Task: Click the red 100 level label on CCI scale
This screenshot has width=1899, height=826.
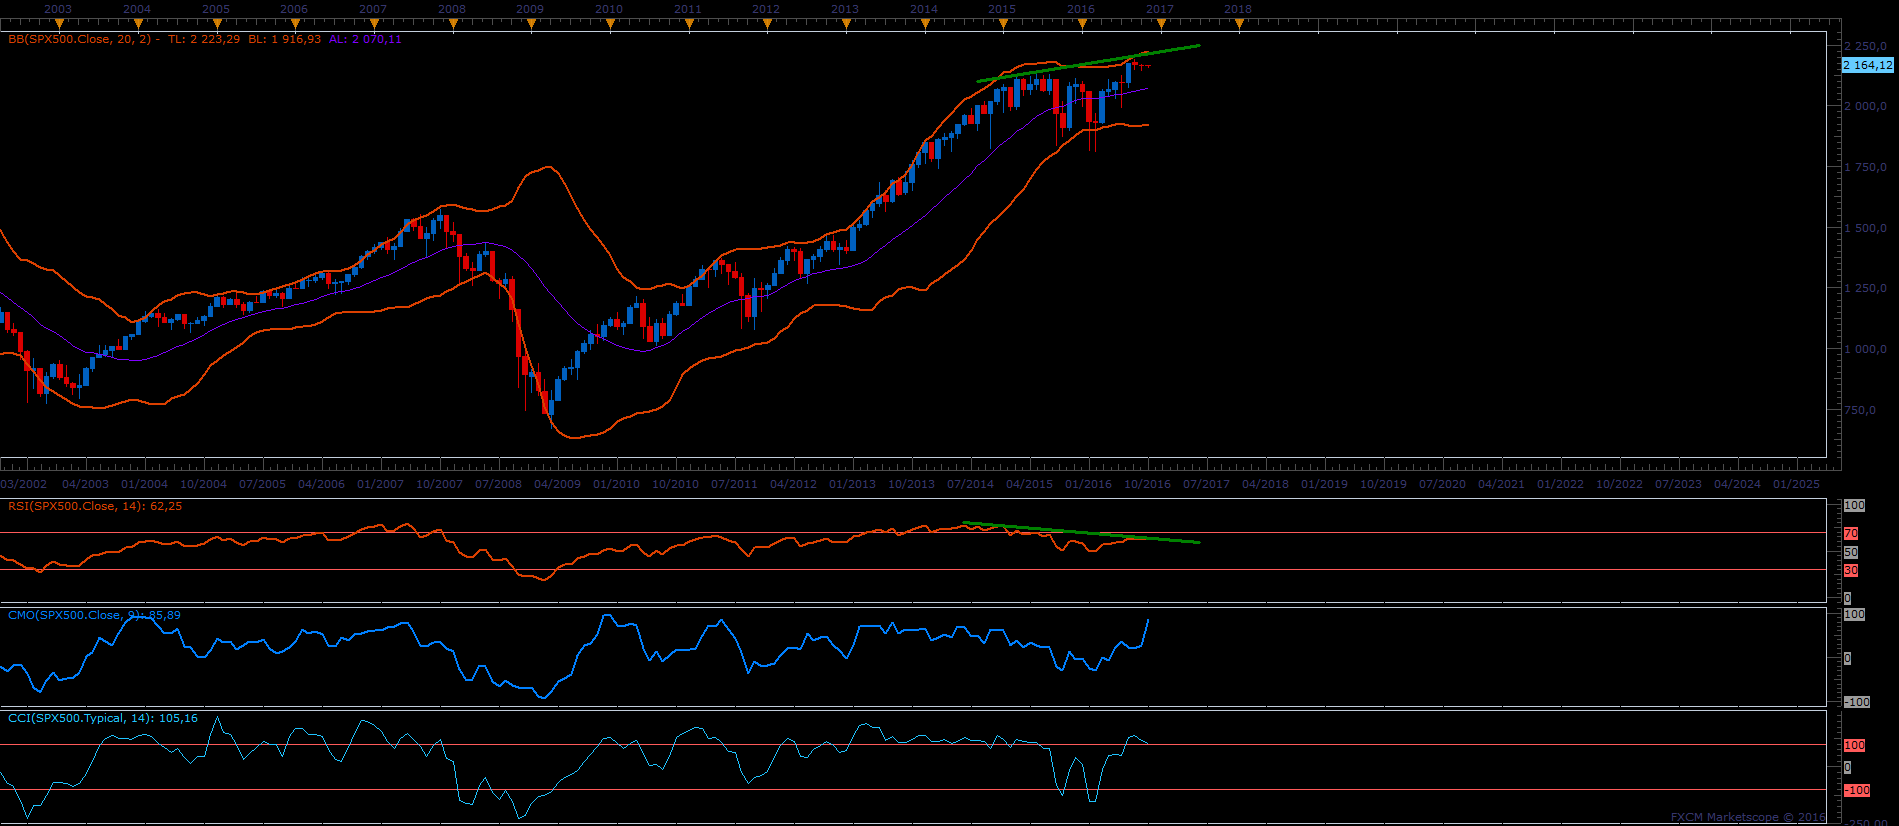Action: (1855, 745)
